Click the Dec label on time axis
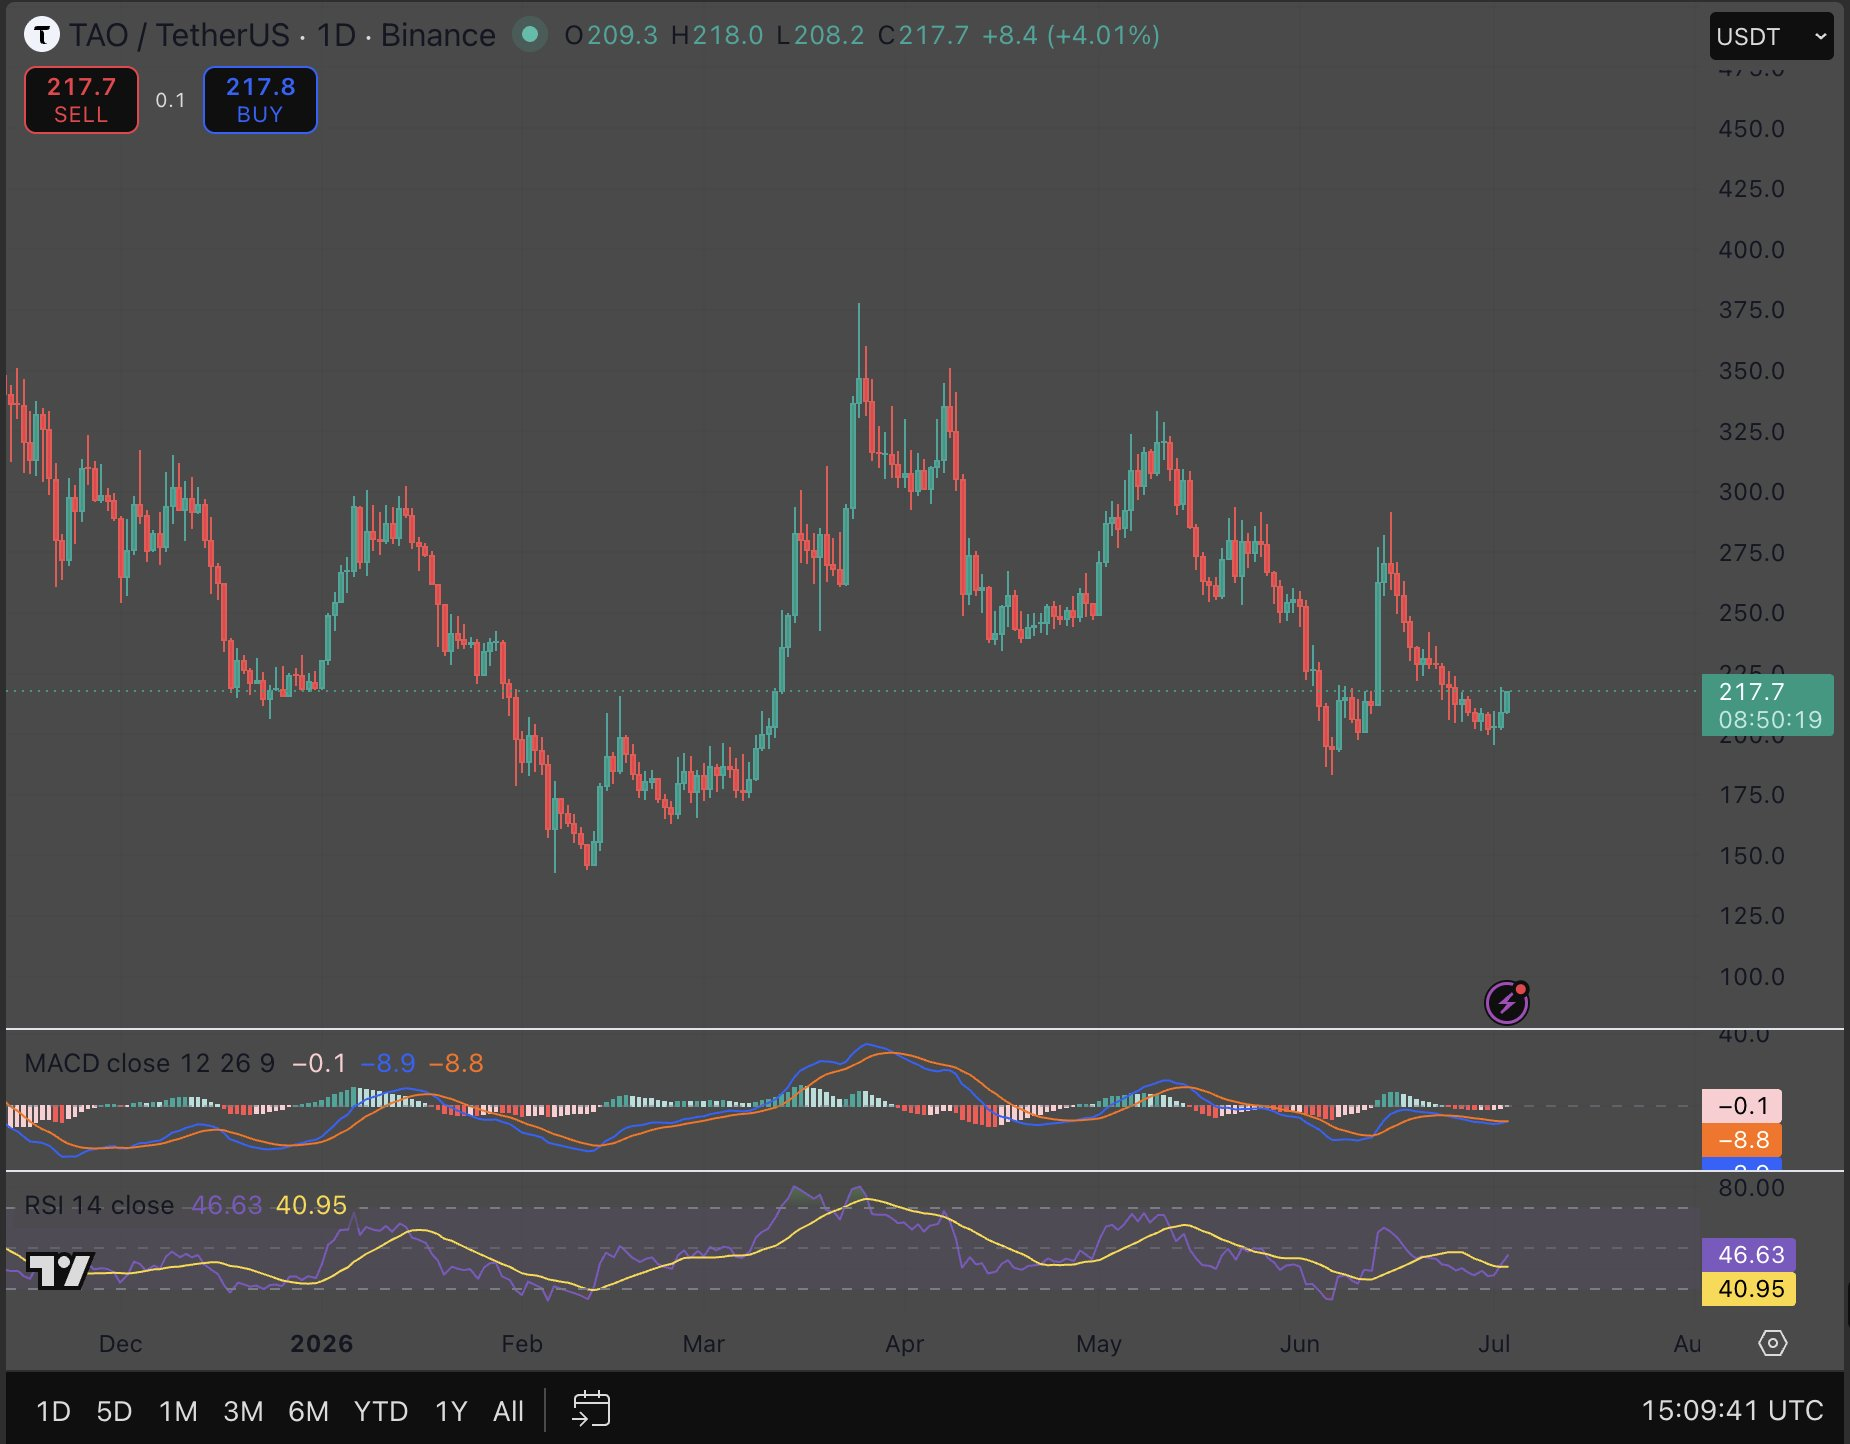The height and width of the screenshot is (1444, 1850). tap(120, 1343)
